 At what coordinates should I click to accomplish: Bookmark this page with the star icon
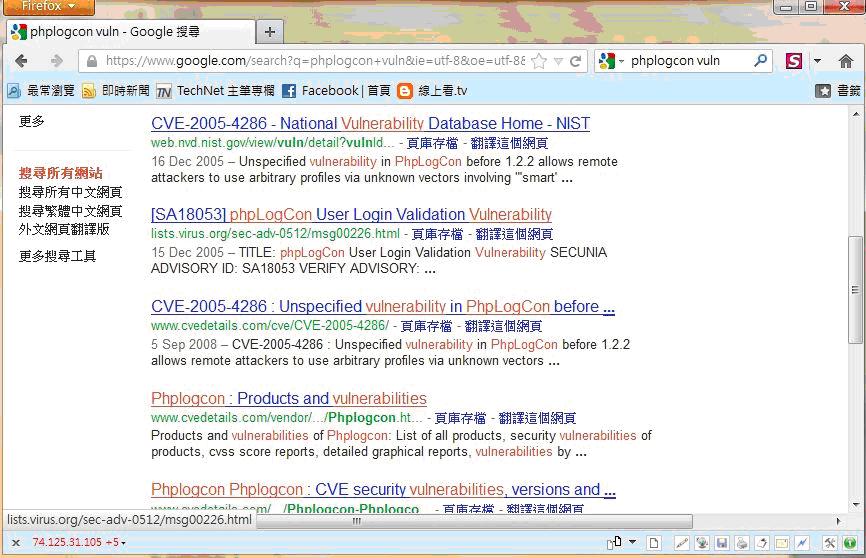539,61
